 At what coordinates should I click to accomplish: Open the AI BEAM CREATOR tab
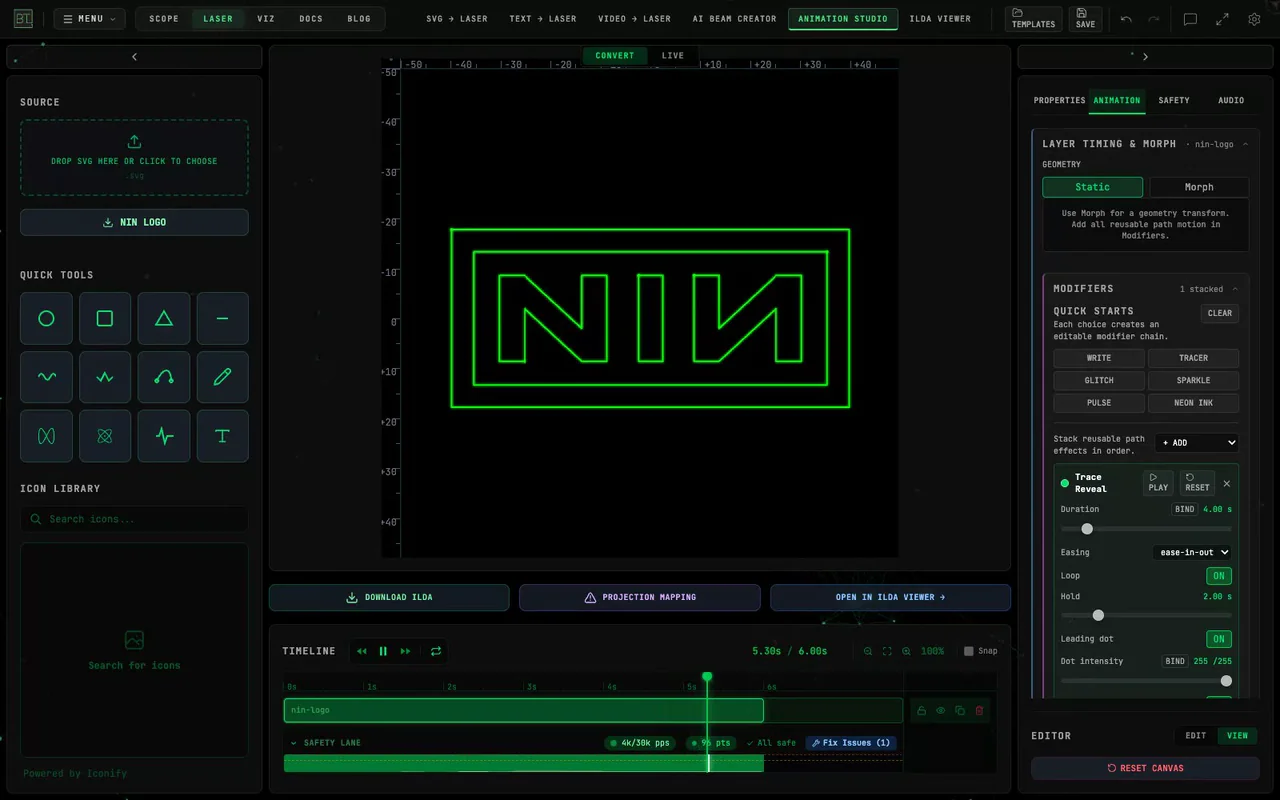click(x=734, y=19)
